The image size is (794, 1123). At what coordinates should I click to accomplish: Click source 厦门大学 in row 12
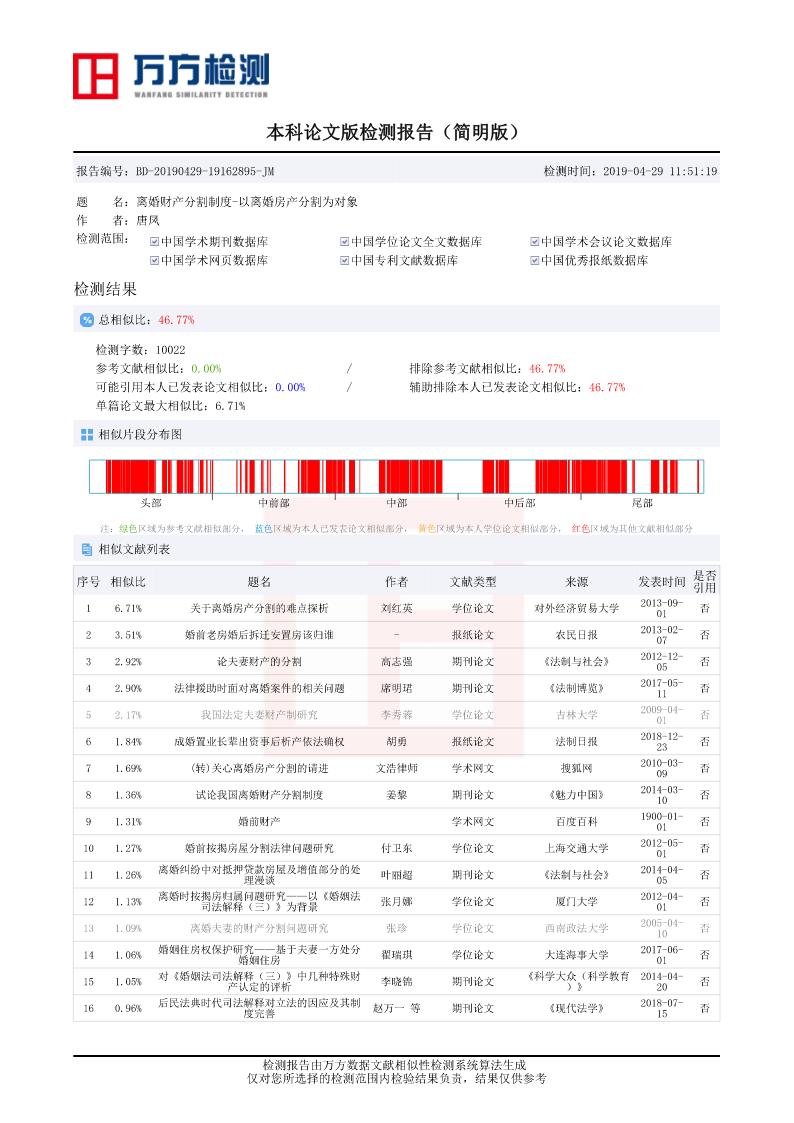pos(576,902)
